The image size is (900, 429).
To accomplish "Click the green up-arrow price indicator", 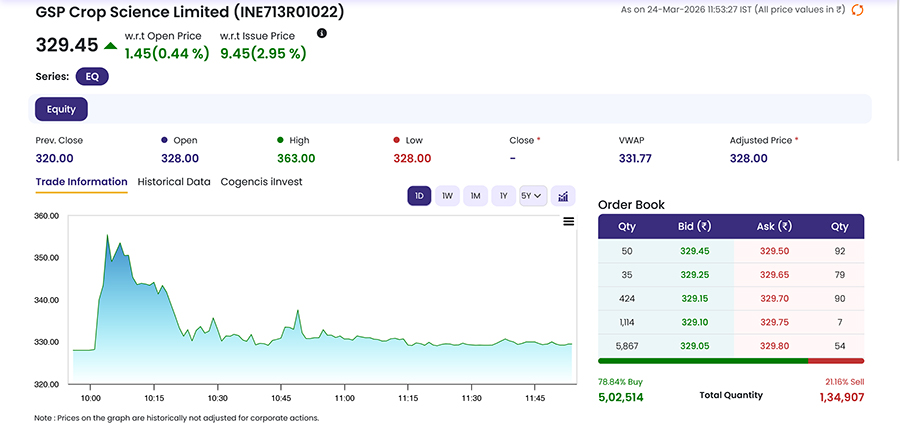I will coord(110,45).
